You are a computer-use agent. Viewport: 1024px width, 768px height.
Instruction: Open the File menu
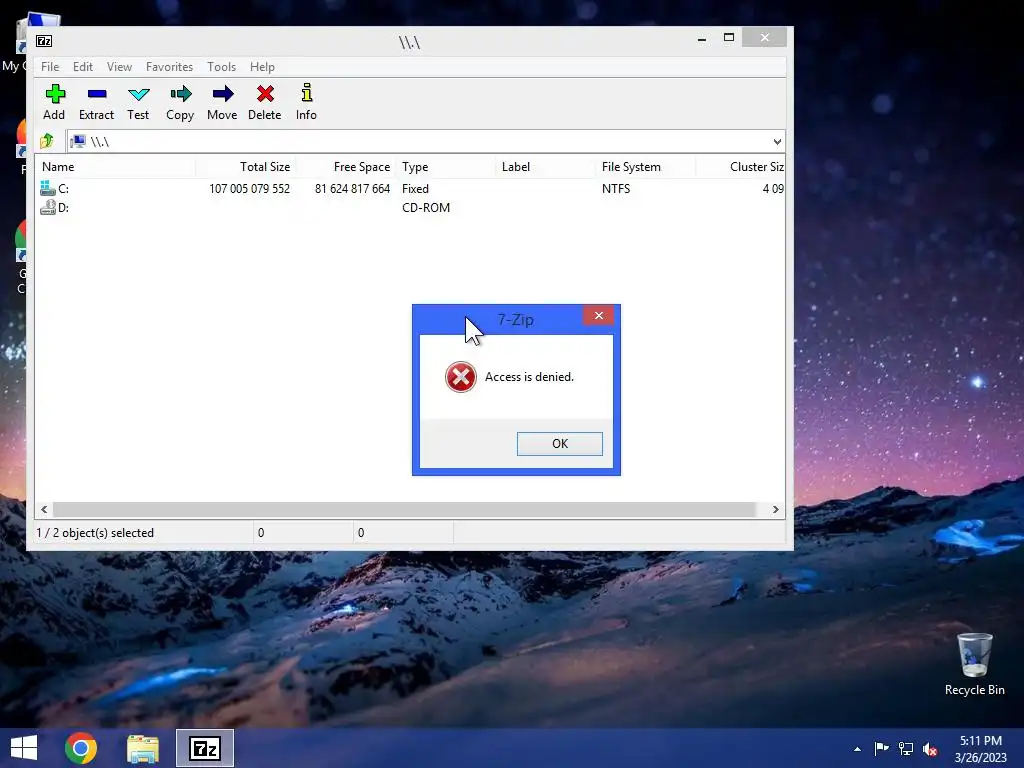point(50,67)
